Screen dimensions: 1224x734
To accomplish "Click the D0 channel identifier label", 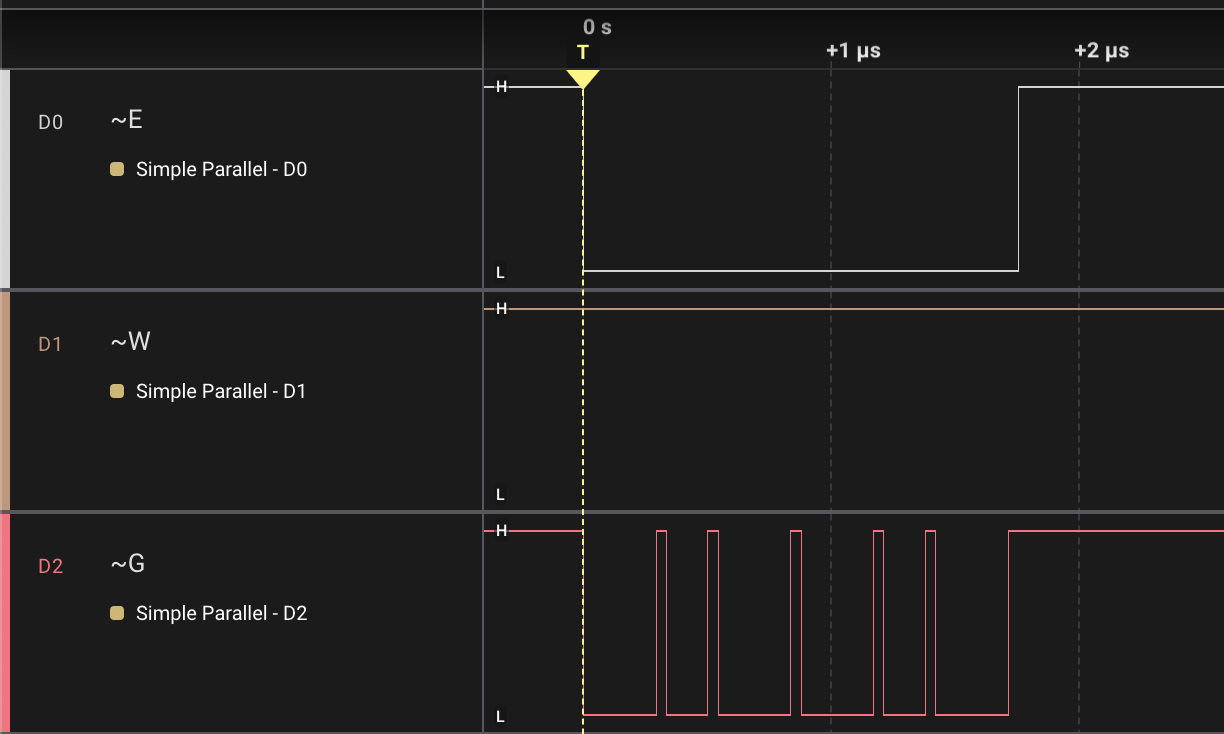I will 50,122.
